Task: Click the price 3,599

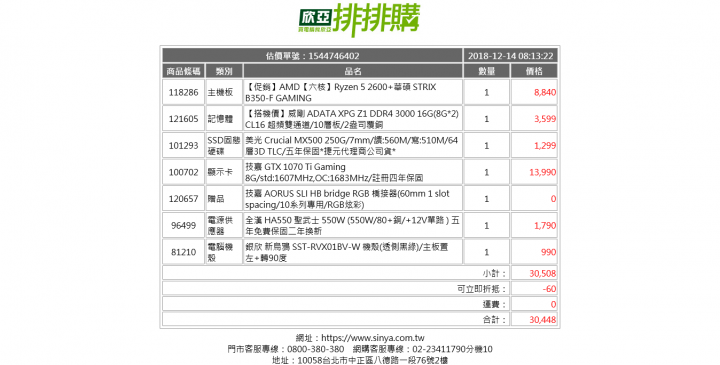Action: pos(545,119)
